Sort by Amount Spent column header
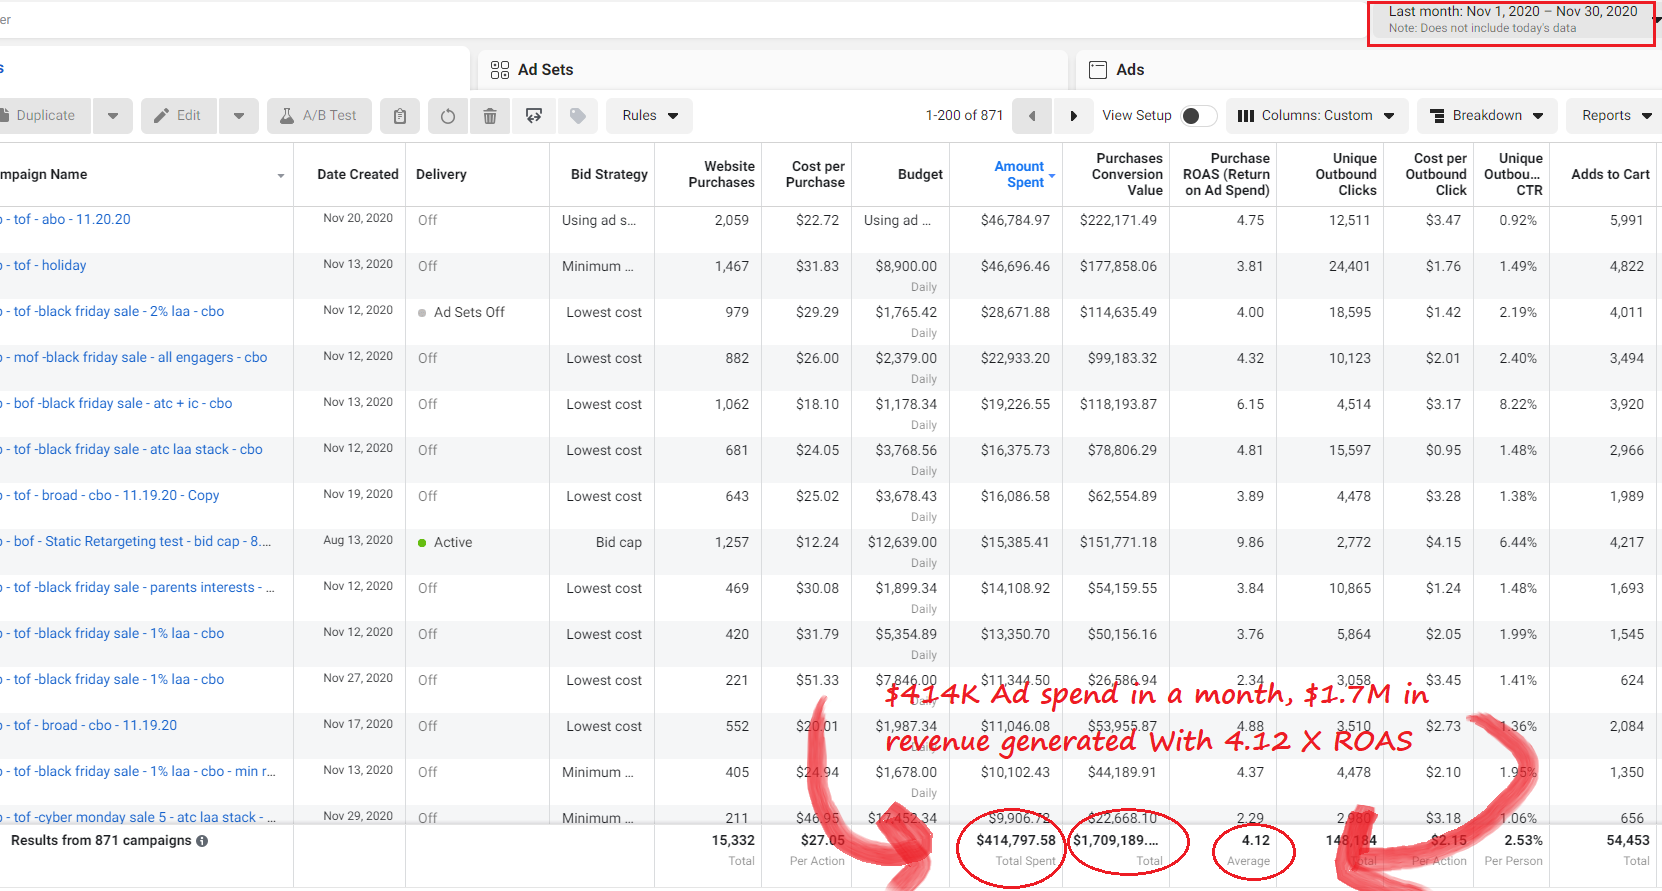Screen dimensions: 1662x891 (x=1019, y=174)
